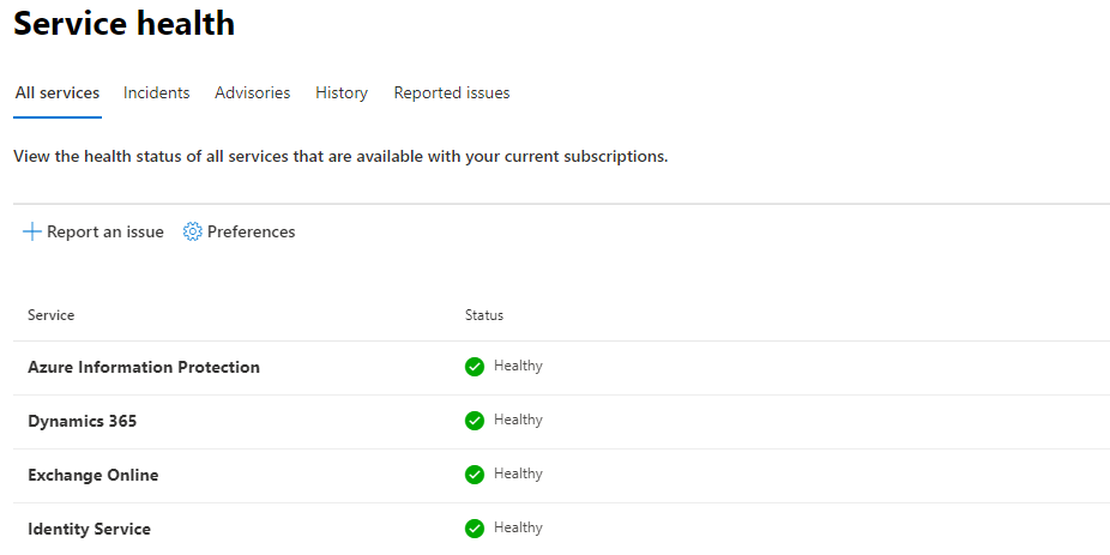The width and height of the screenshot is (1110, 555).
Task: Click the Service column header
Action: pyautogui.click(x=51, y=315)
